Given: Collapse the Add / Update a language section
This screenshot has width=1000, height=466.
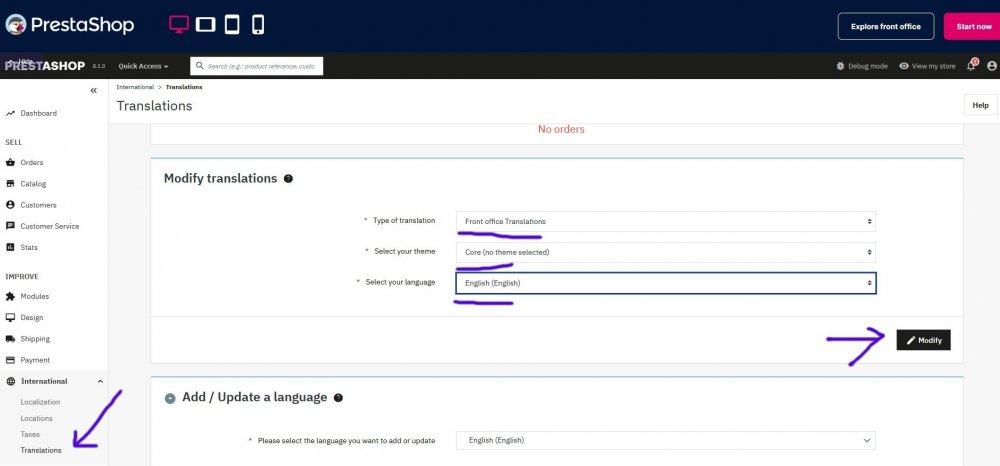Looking at the screenshot, I should [170, 398].
